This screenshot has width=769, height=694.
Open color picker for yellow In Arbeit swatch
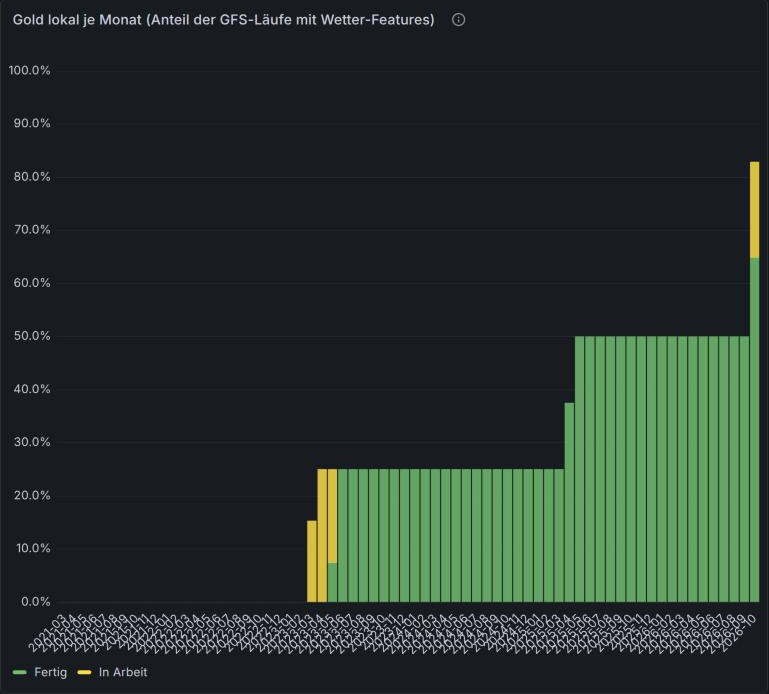pyautogui.click(x=84, y=672)
